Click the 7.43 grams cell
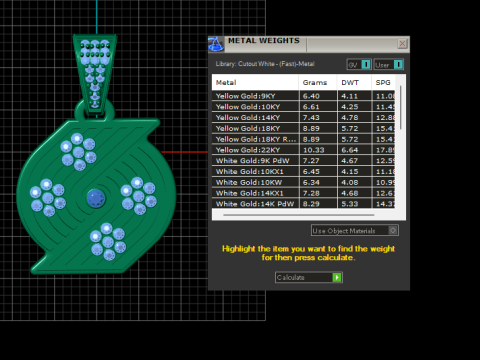Screen dimensions: 480x360 [x=318, y=117]
